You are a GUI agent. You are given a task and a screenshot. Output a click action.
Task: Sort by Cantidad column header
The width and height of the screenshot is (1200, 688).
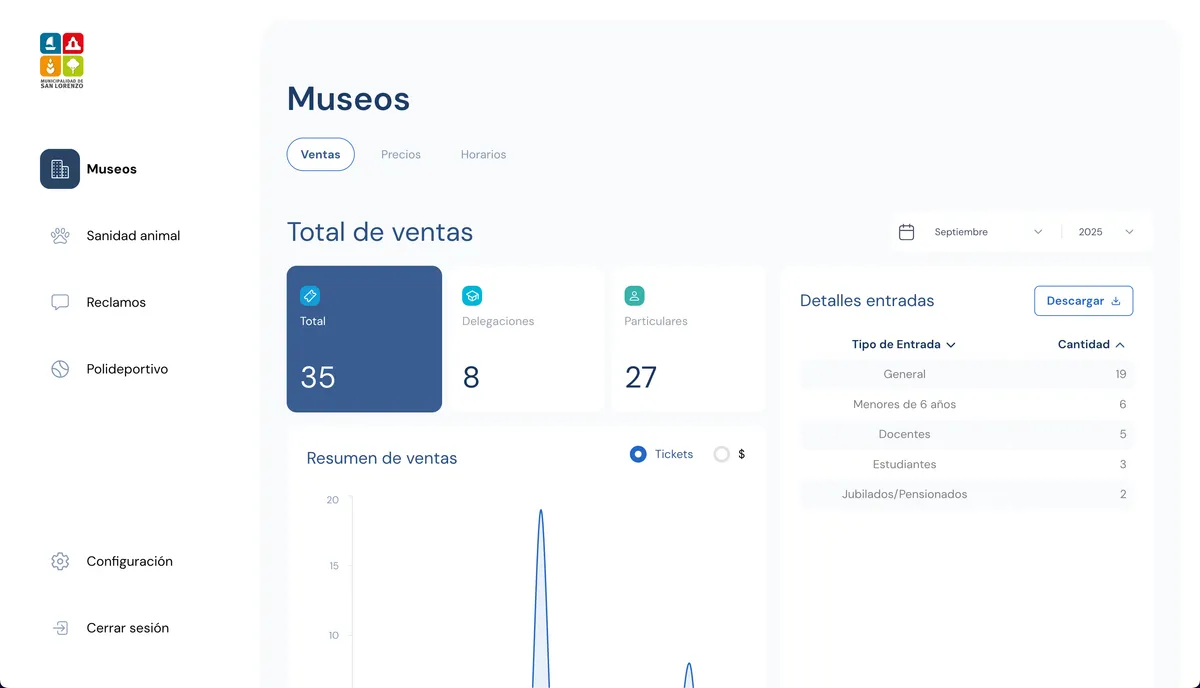(x=1091, y=344)
